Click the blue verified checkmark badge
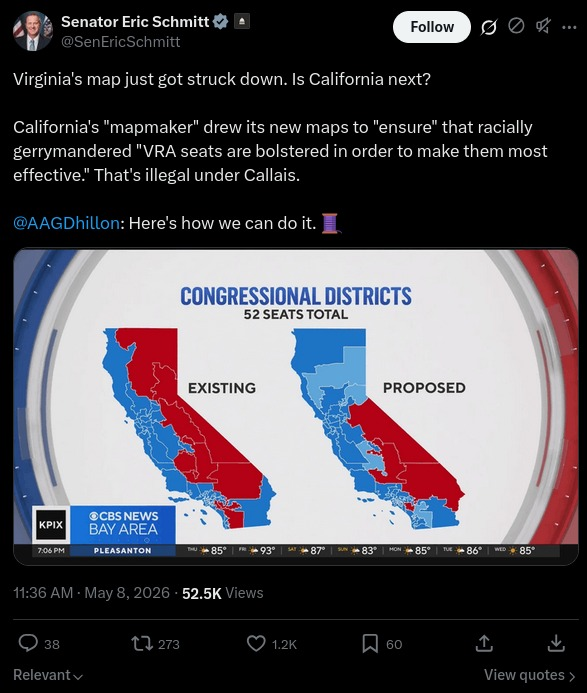The height and width of the screenshot is (693, 587). click(x=221, y=21)
